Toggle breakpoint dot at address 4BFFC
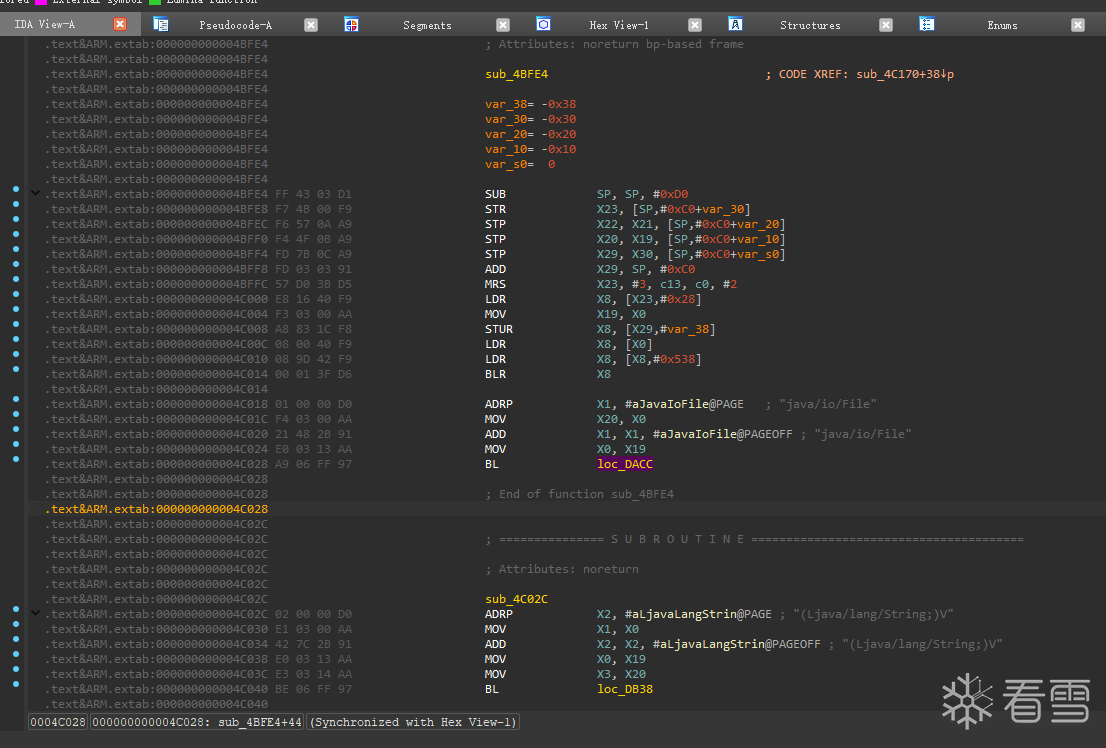 [16, 279]
